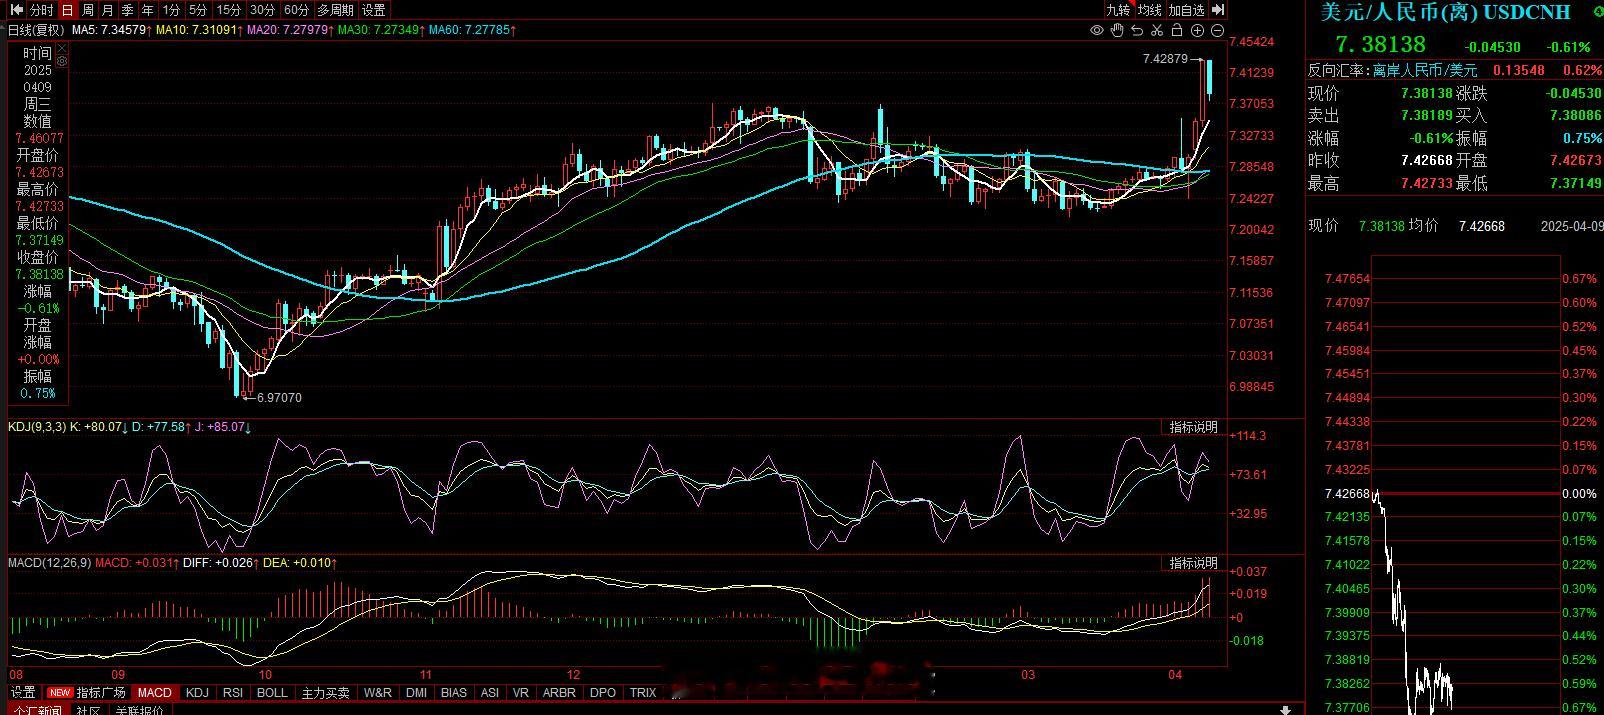The height and width of the screenshot is (715, 1604).
Task: Click the MACD(12,26,9) parameter label
Action: [49, 563]
